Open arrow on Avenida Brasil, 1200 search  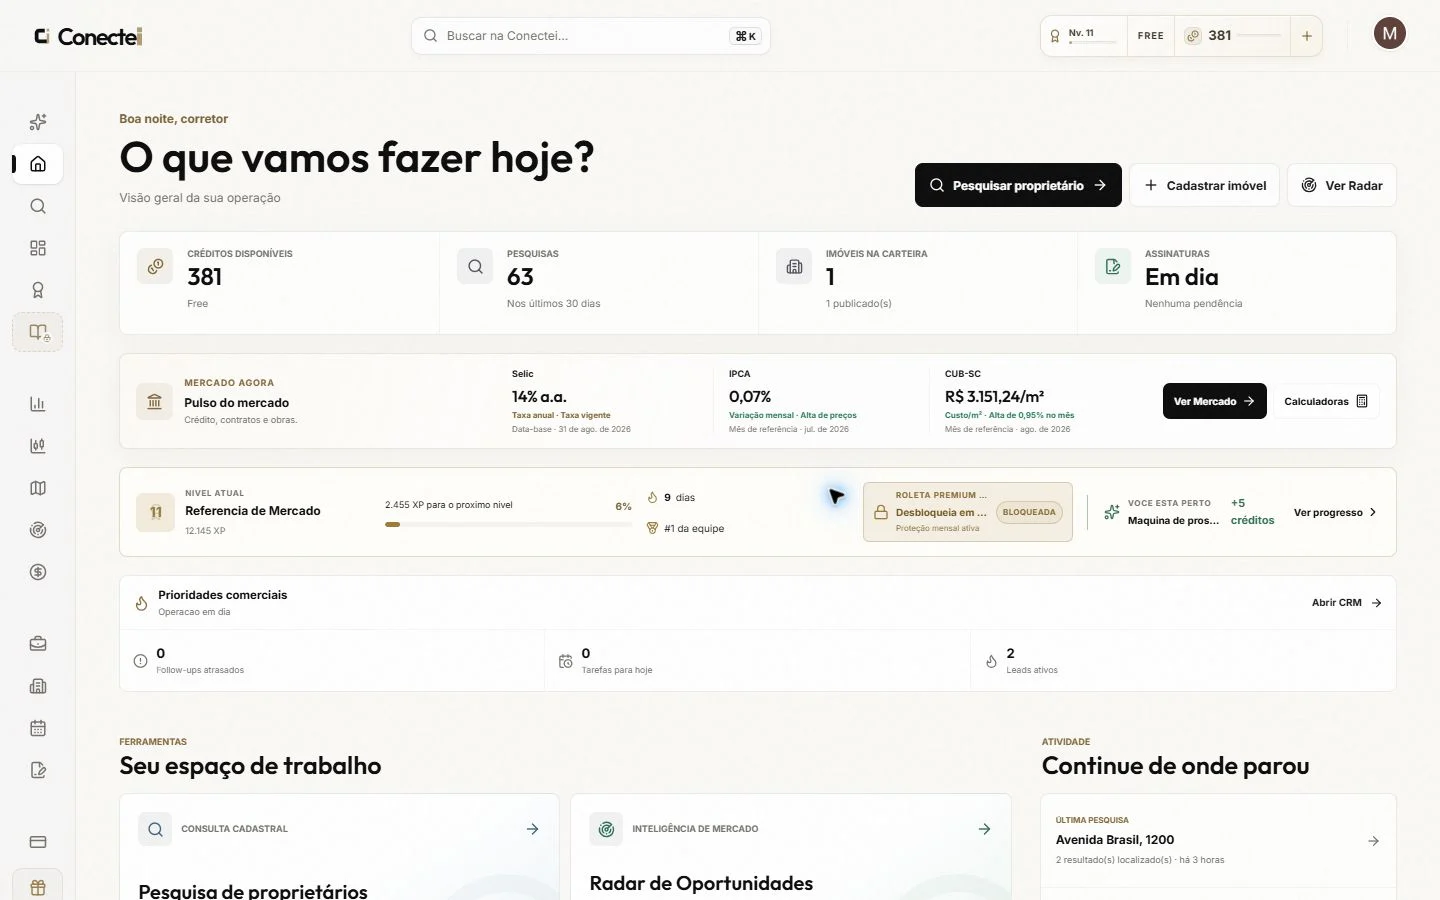pos(1373,841)
